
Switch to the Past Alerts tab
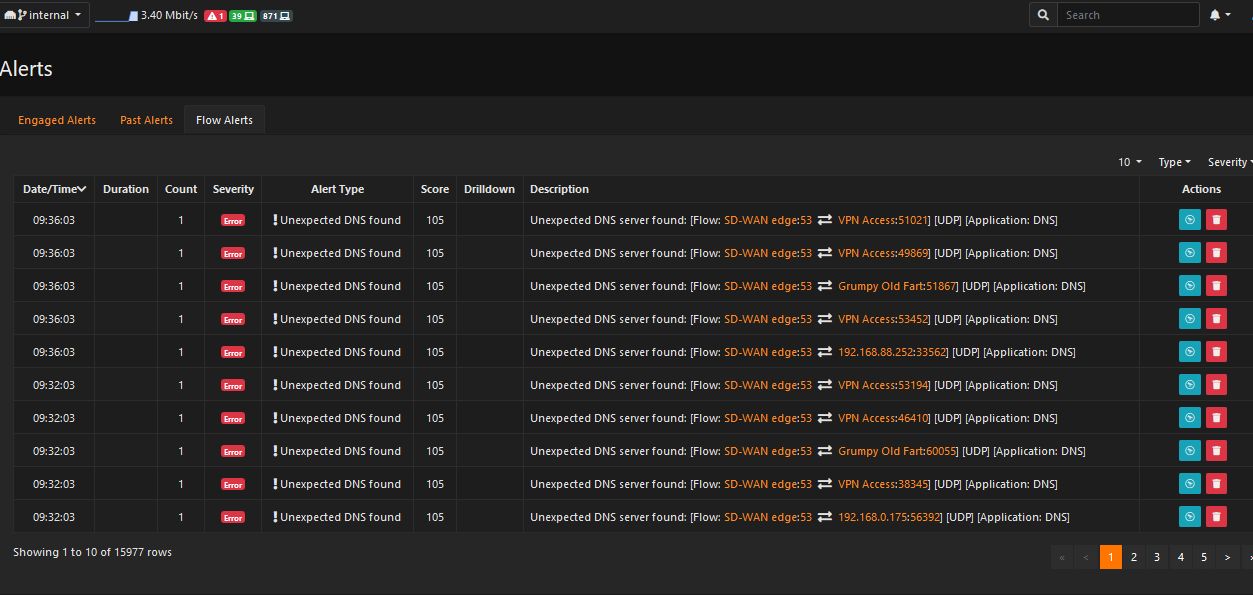click(x=146, y=119)
